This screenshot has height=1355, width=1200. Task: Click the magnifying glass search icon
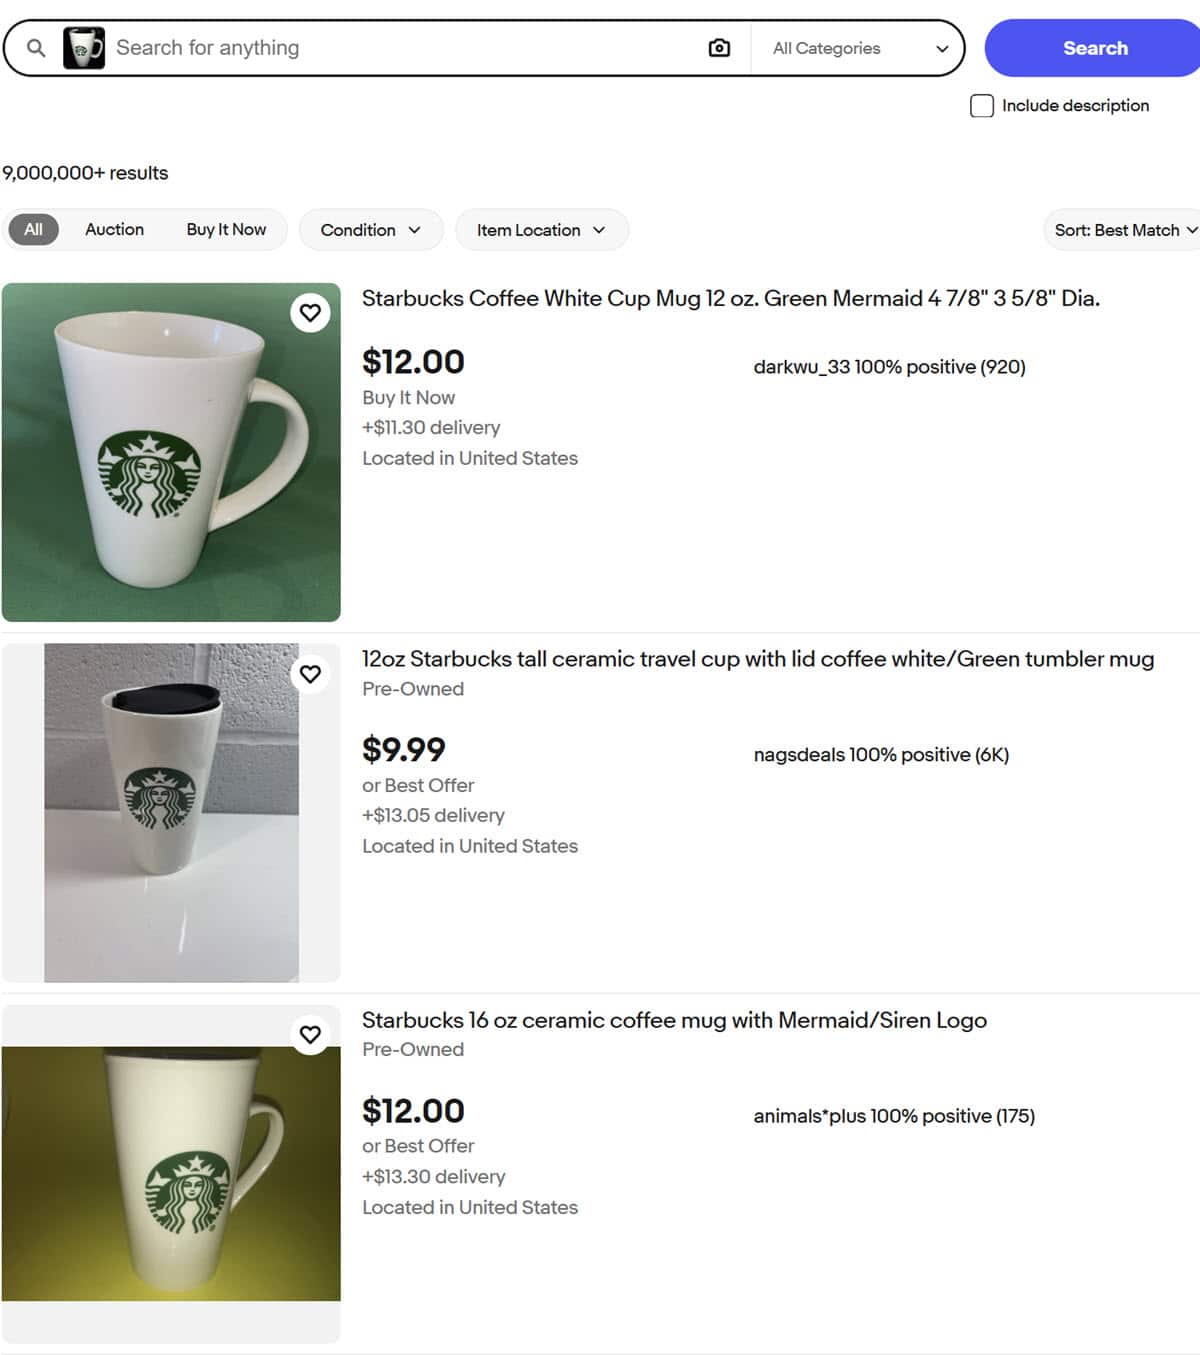[36, 48]
